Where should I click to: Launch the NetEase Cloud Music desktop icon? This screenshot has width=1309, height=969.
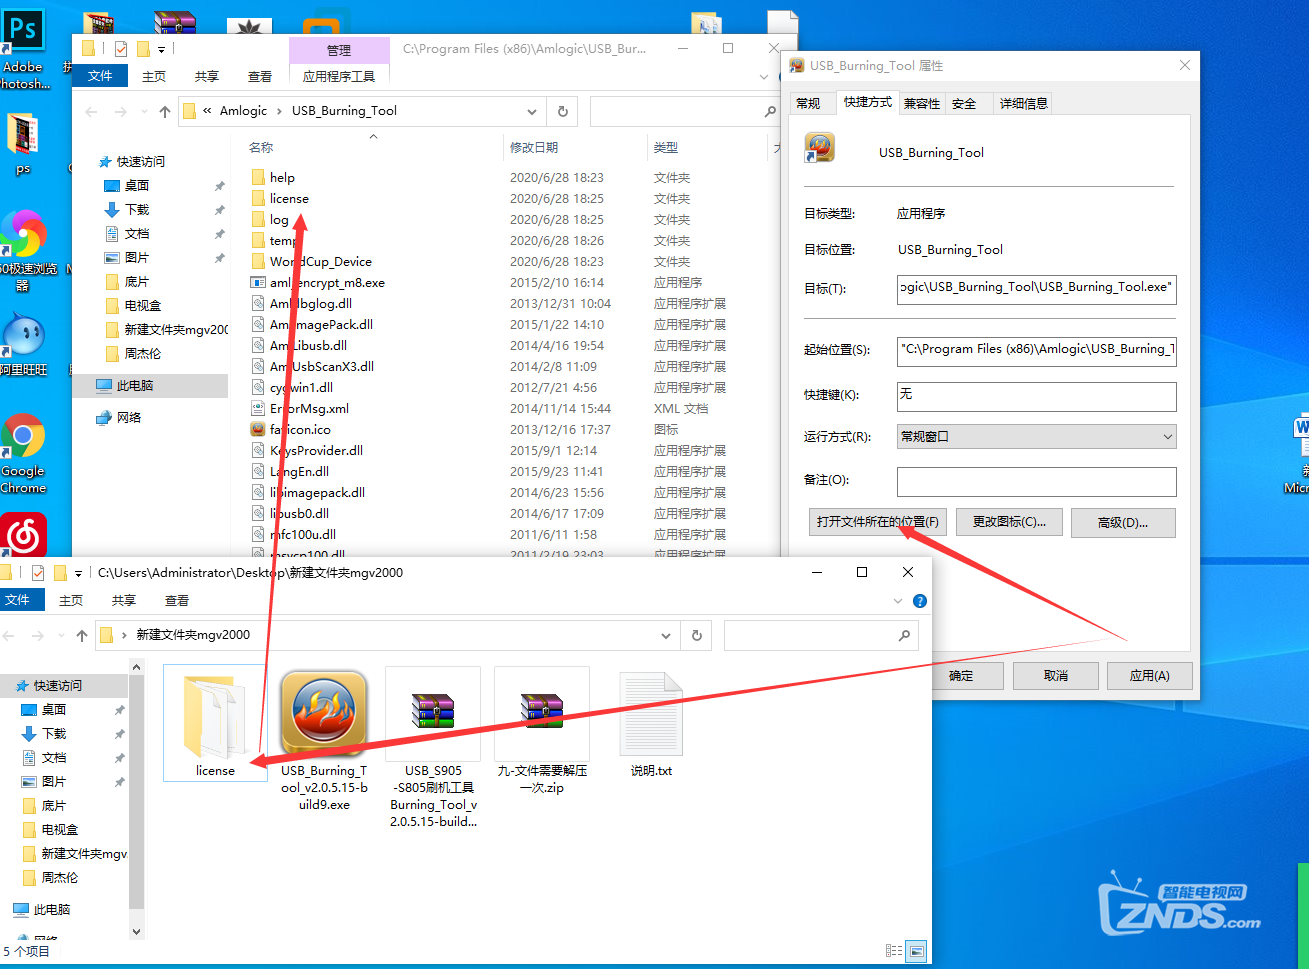tap(23, 535)
